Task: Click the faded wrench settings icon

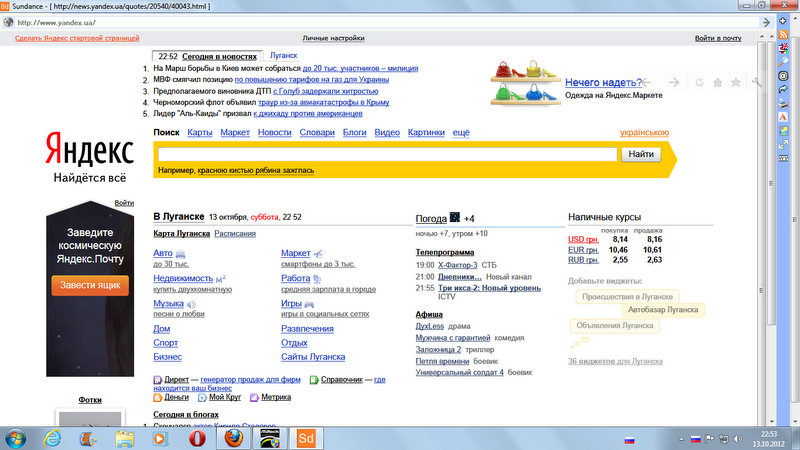Action: click(756, 82)
